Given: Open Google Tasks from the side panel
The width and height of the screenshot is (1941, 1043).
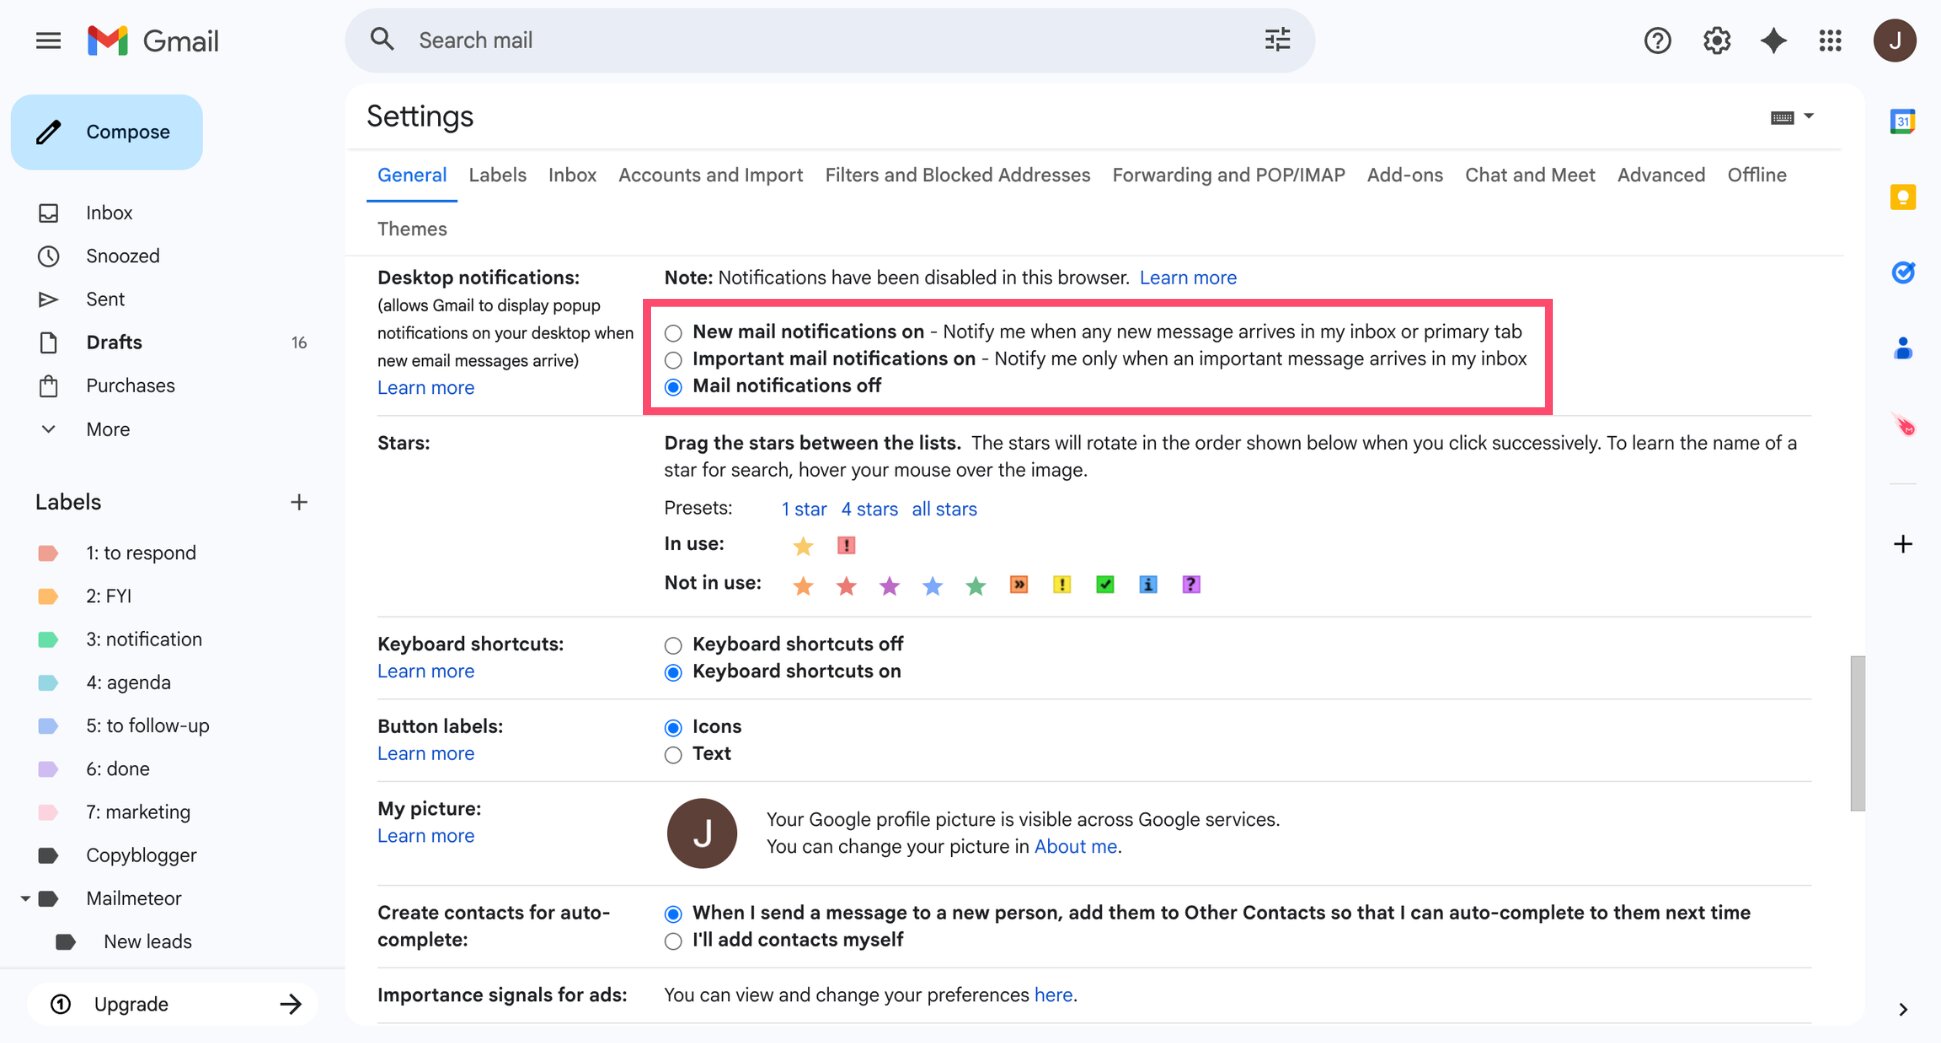Looking at the screenshot, I should pyautogui.click(x=1903, y=272).
